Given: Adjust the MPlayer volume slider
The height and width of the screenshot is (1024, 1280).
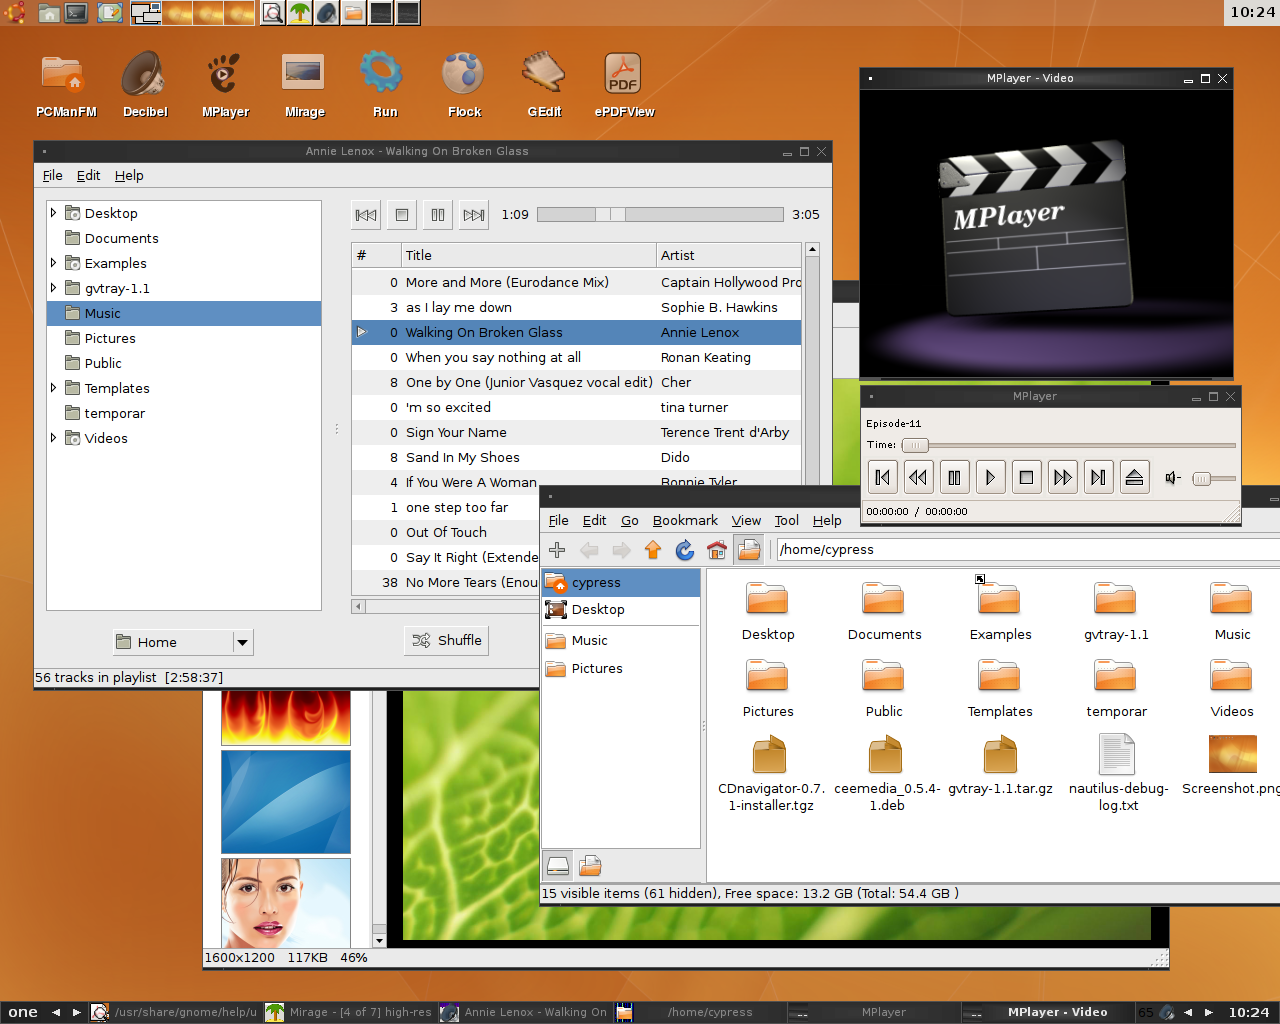Looking at the screenshot, I should click(x=1214, y=479).
